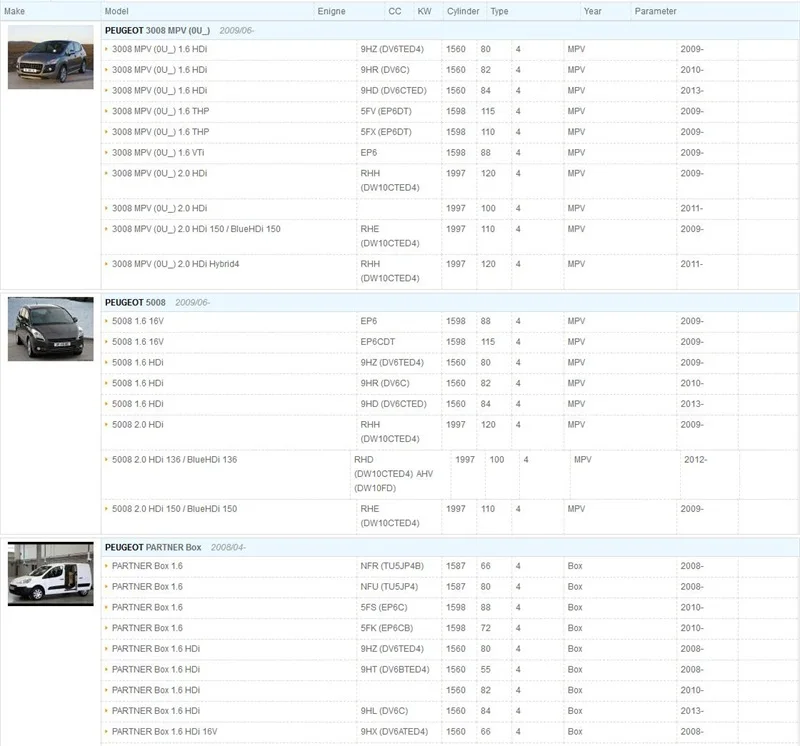Open the PEUGEOT 5008 group heading
This screenshot has height=746, width=800.
pos(135,303)
